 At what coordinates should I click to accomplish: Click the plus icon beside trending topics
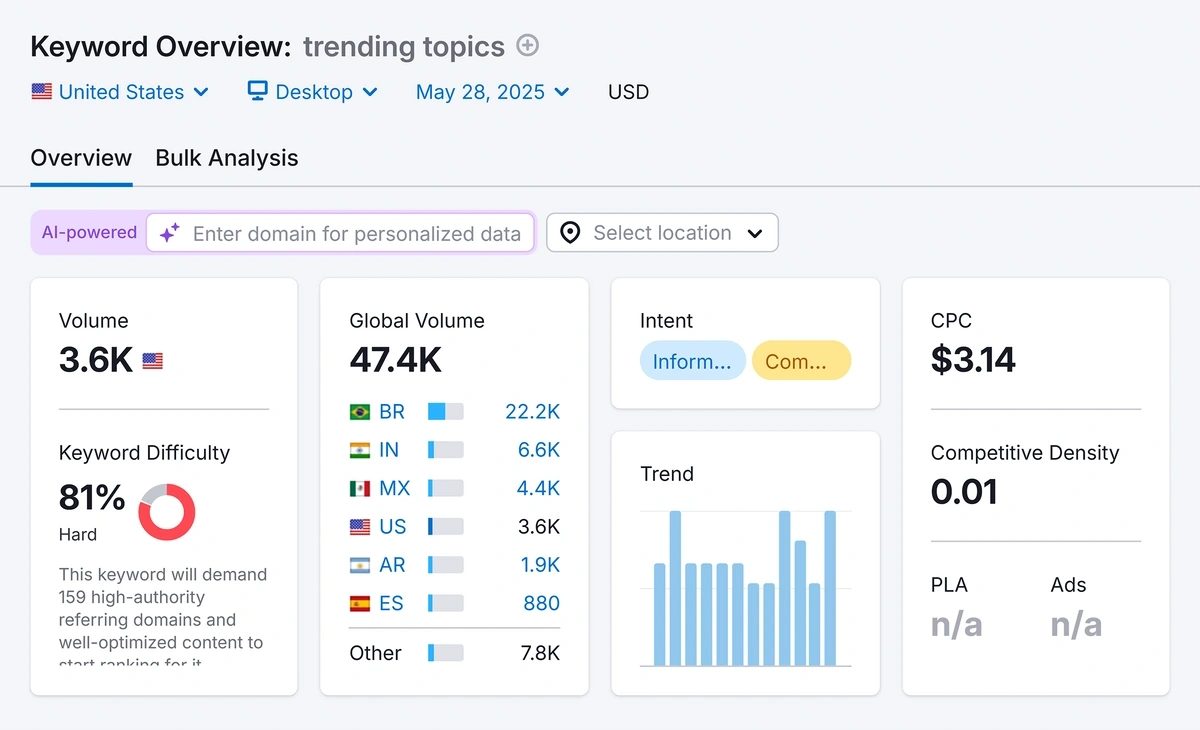click(527, 46)
